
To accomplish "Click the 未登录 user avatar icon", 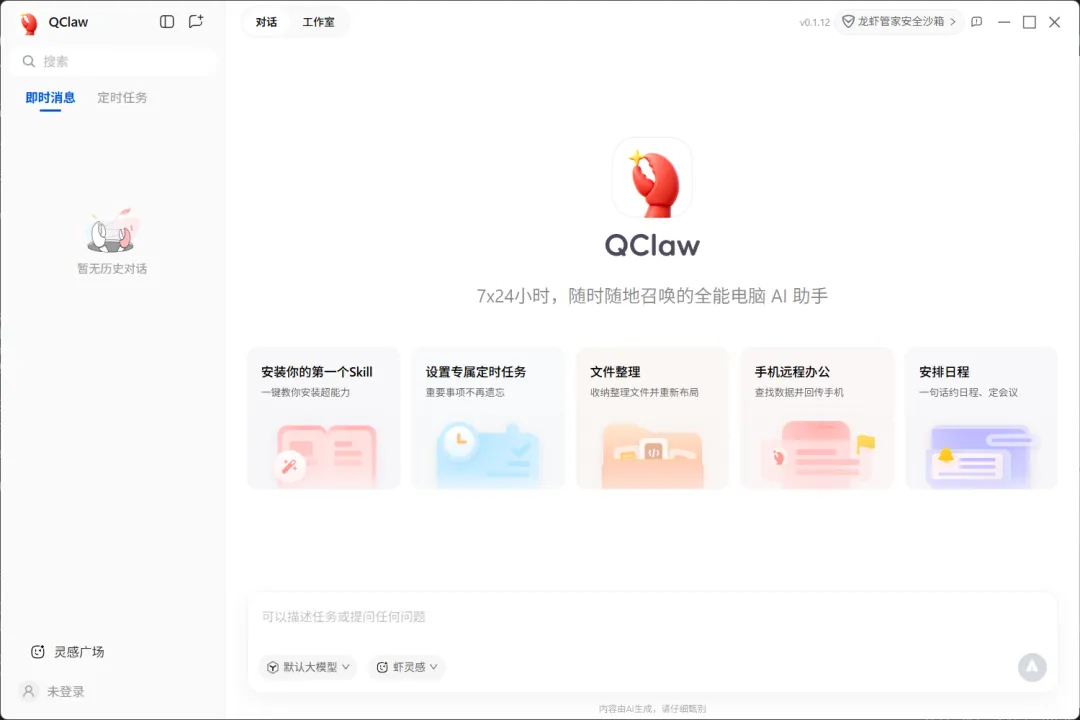I will click(28, 691).
